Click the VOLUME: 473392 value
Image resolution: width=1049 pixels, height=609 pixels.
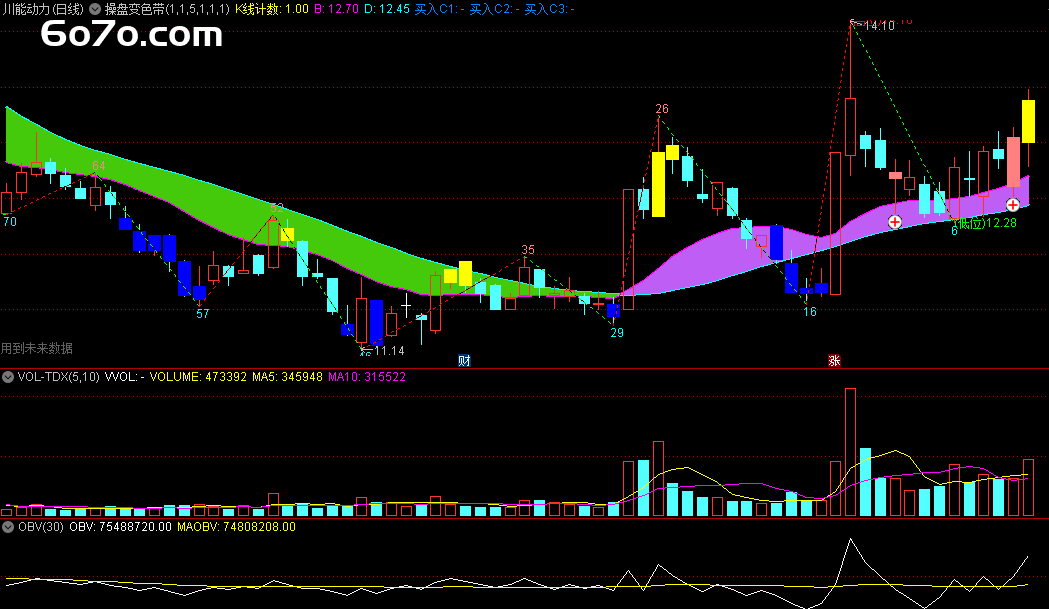coord(198,377)
